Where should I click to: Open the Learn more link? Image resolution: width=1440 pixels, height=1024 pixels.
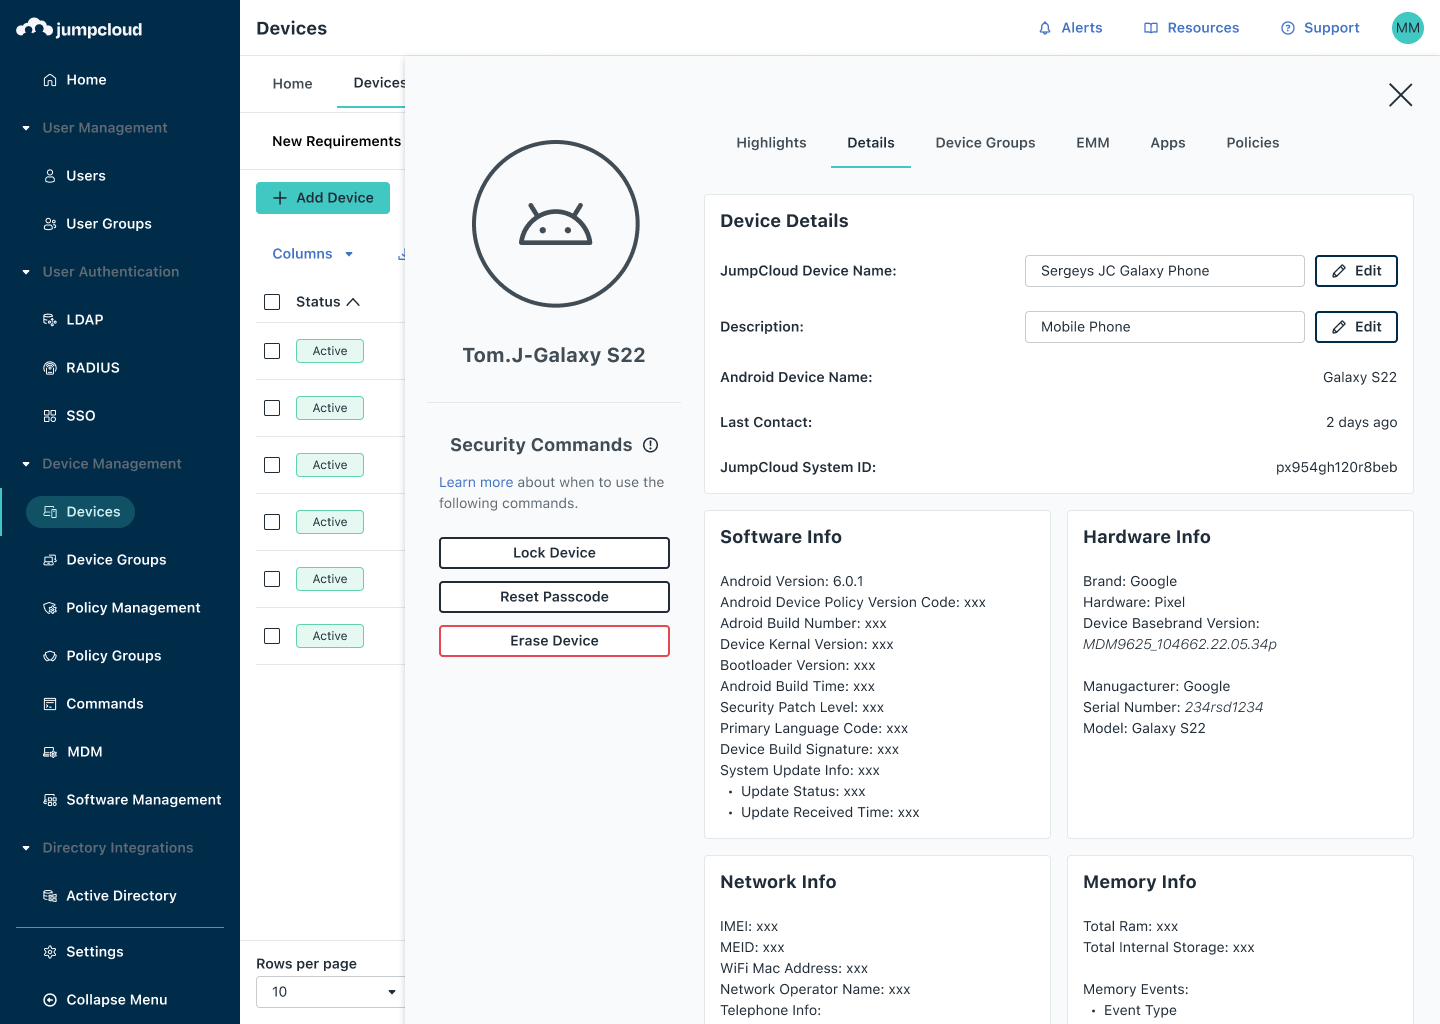tap(476, 482)
